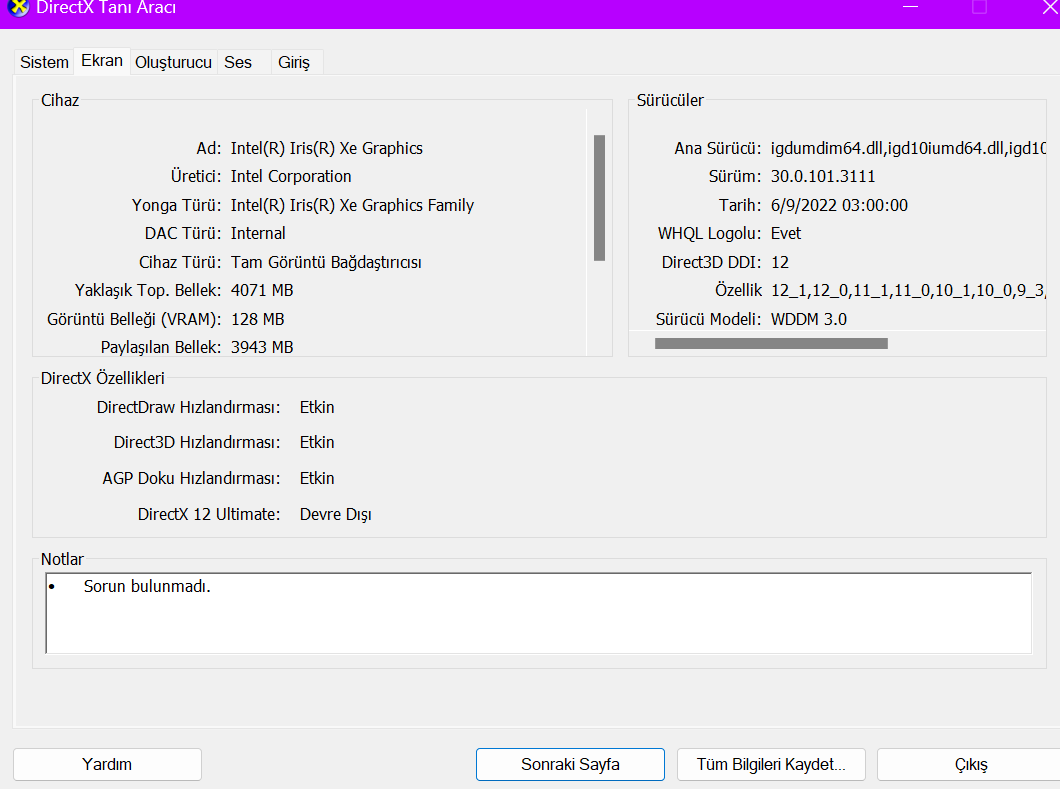Click the DAC Türü 'Internal' value
Image resolution: width=1060 pixels, height=789 pixels.
point(258,233)
